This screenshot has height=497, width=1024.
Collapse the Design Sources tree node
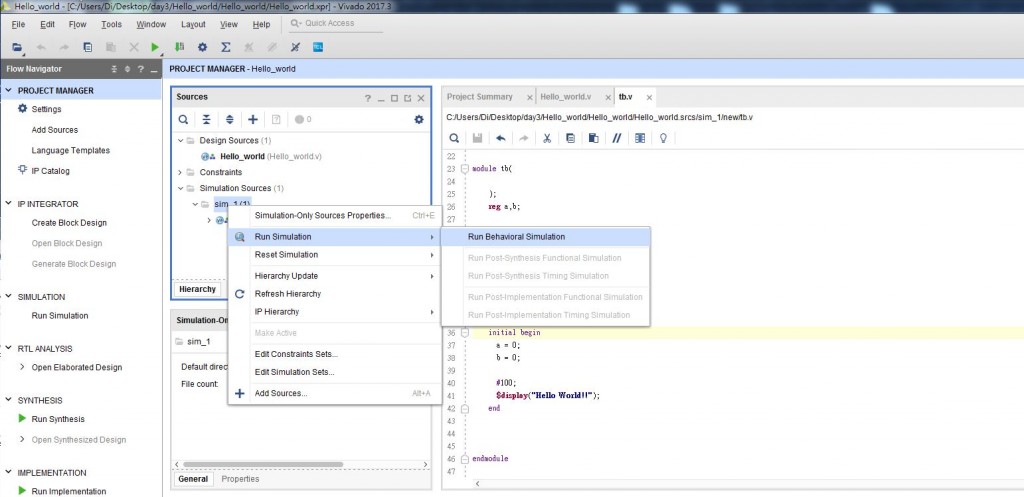tap(181, 140)
